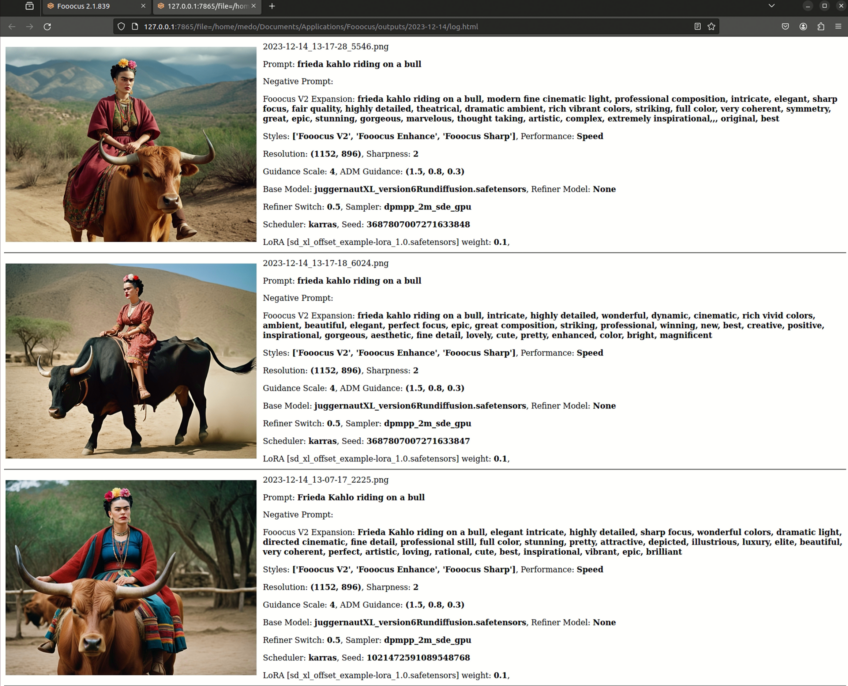Click the filename 2023-12-14_13-17-28_5546.png

[x=326, y=47]
